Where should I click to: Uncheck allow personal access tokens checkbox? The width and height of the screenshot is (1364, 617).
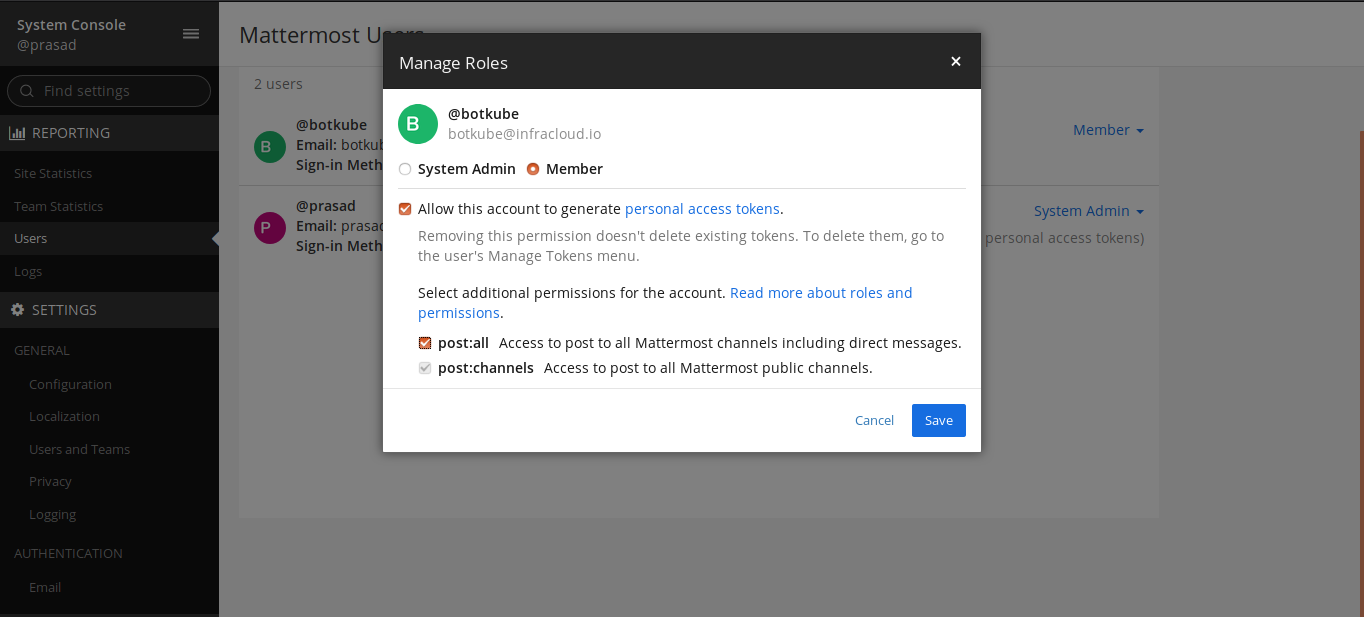[405, 209]
